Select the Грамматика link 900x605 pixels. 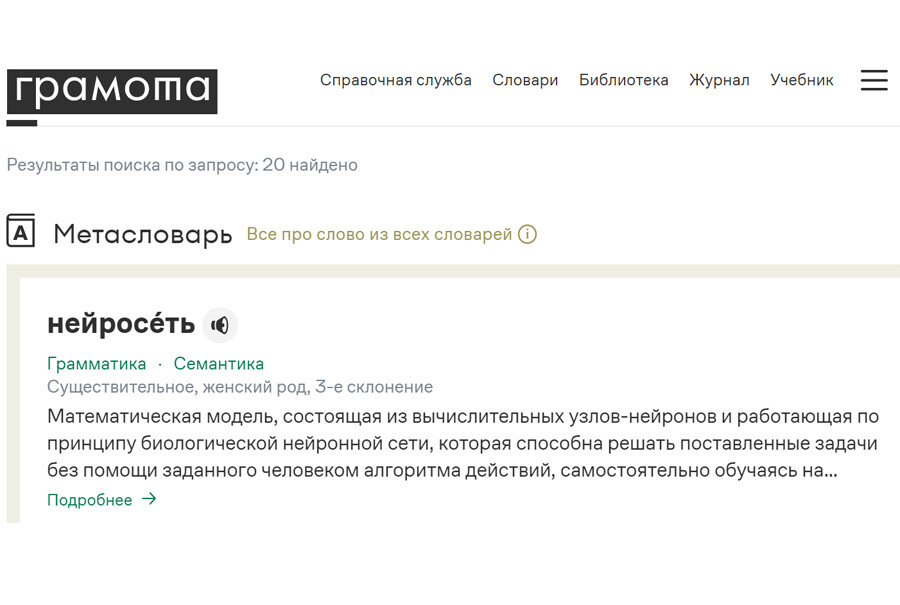coord(96,364)
